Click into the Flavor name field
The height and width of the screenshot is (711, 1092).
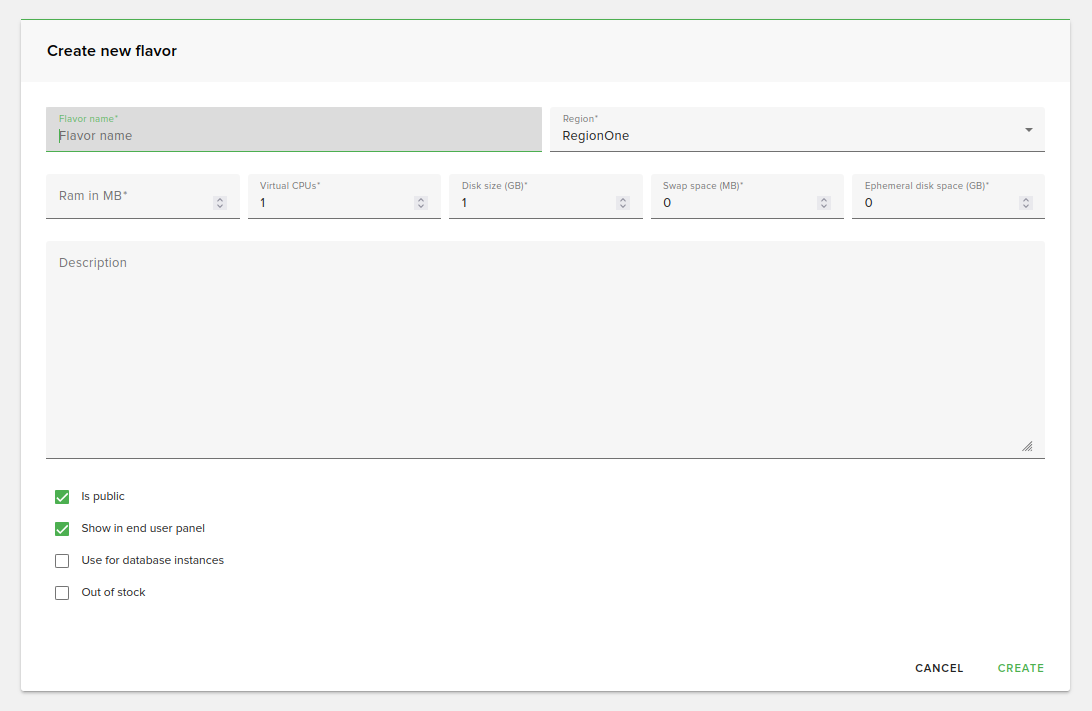pos(293,135)
